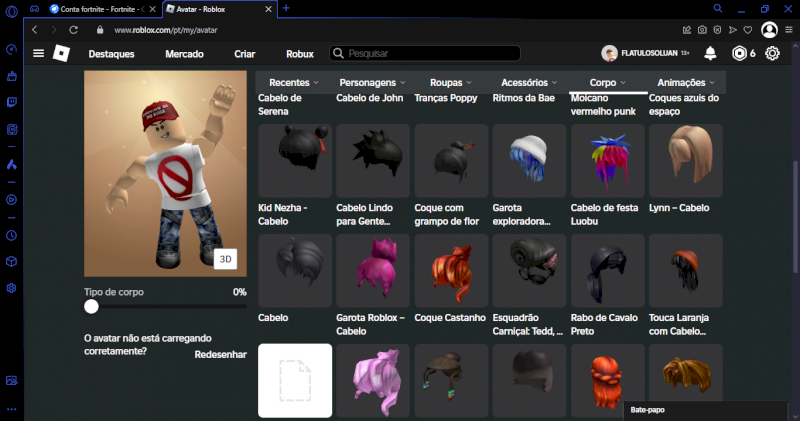
Task: Click the Tipo de corpo slider handle
Action: coord(92,308)
